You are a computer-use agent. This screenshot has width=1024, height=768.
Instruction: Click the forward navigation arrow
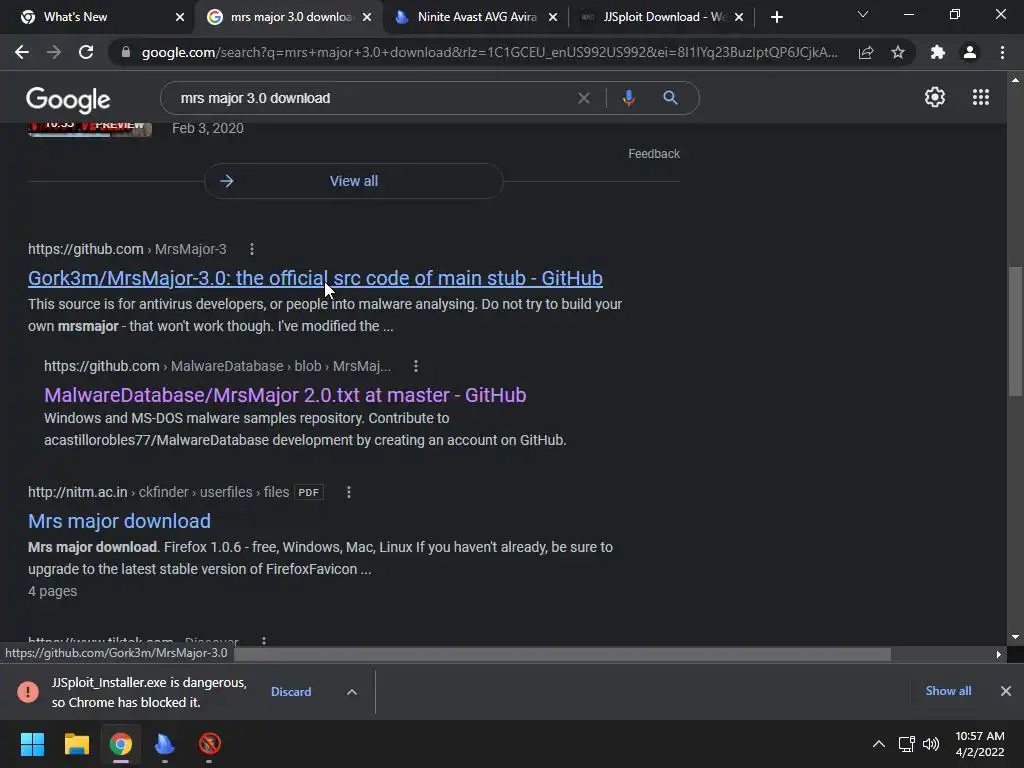[x=54, y=52]
